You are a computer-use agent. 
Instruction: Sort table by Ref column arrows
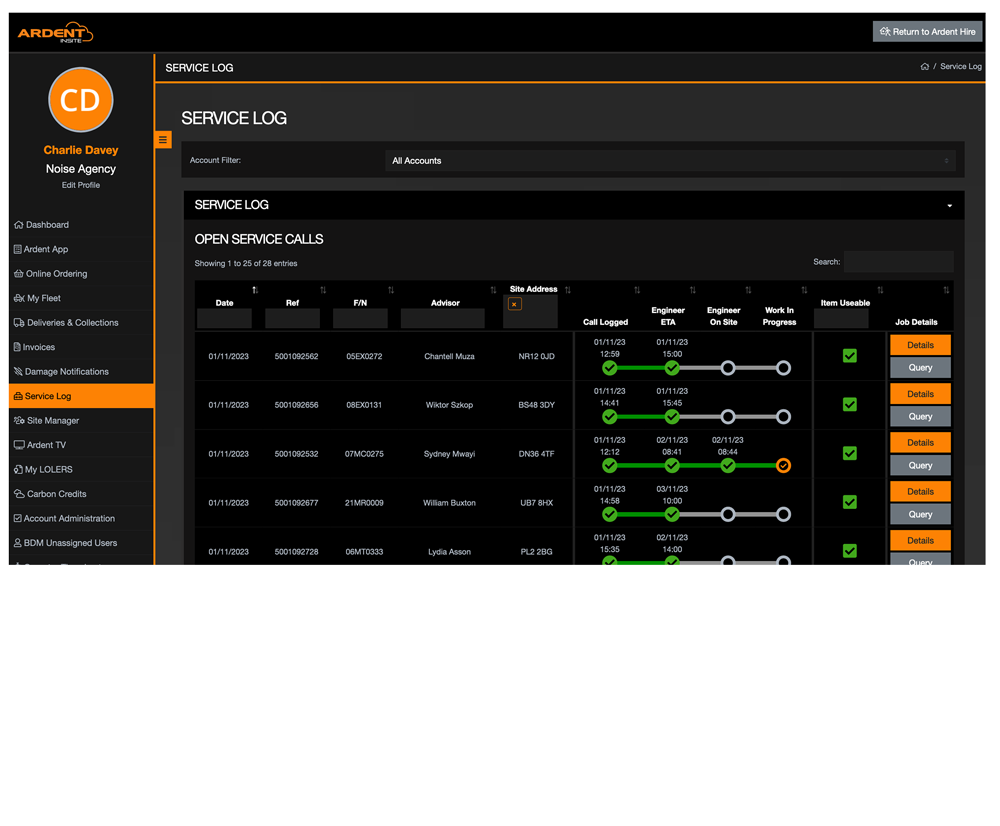pyautogui.click(x=323, y=290)
